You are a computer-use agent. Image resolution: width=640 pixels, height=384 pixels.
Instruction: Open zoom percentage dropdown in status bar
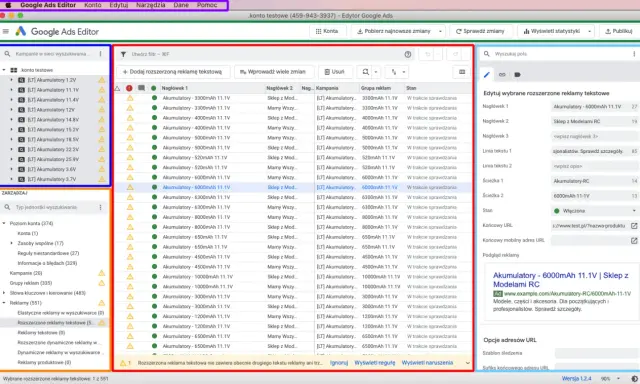[618, 379]
